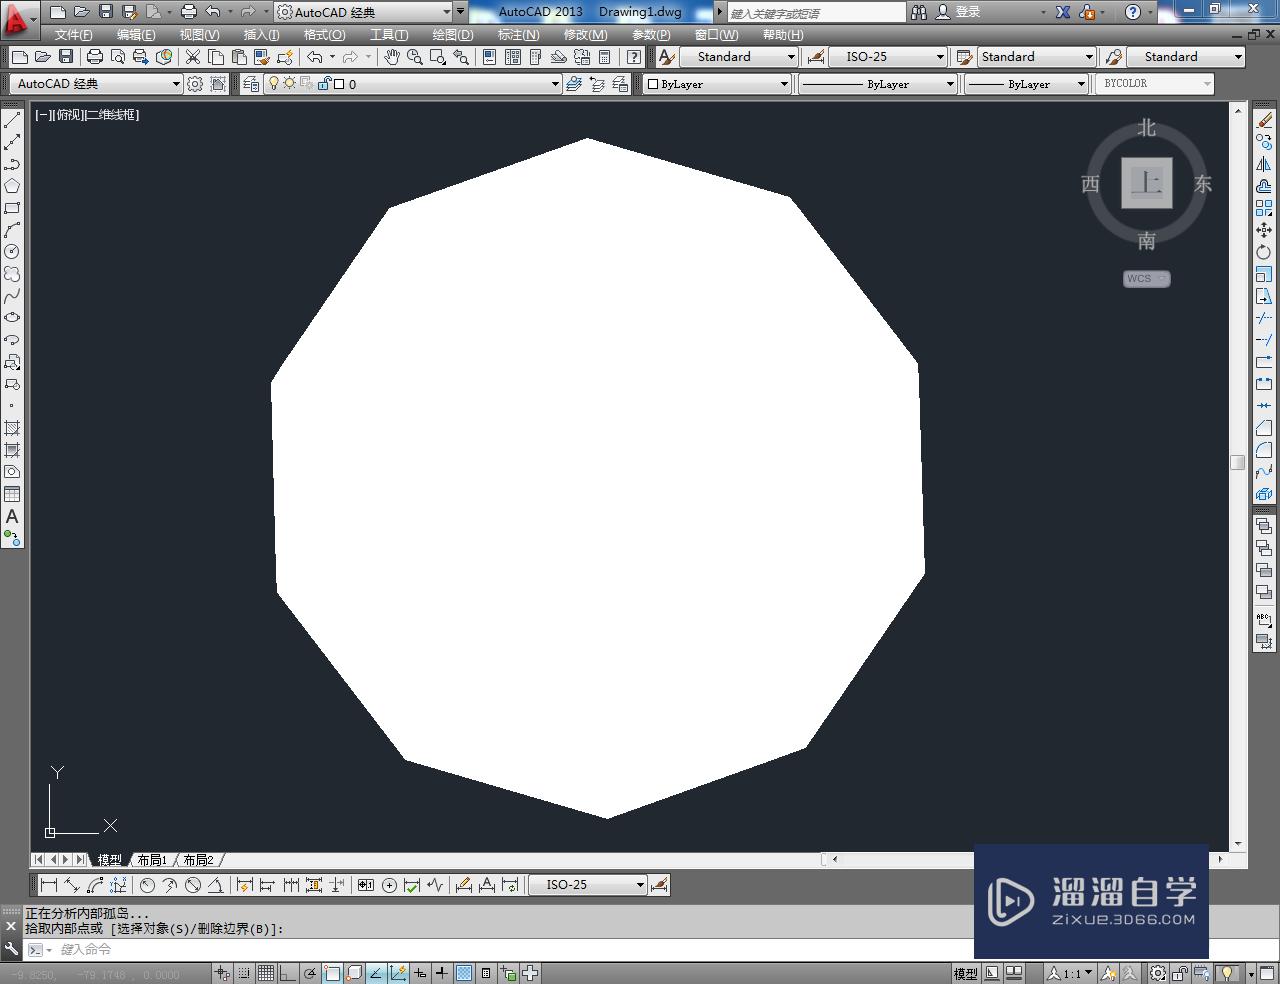
Task: Open the ISO-25 dropdown in the Dimension toolbar
Action: 587,885
